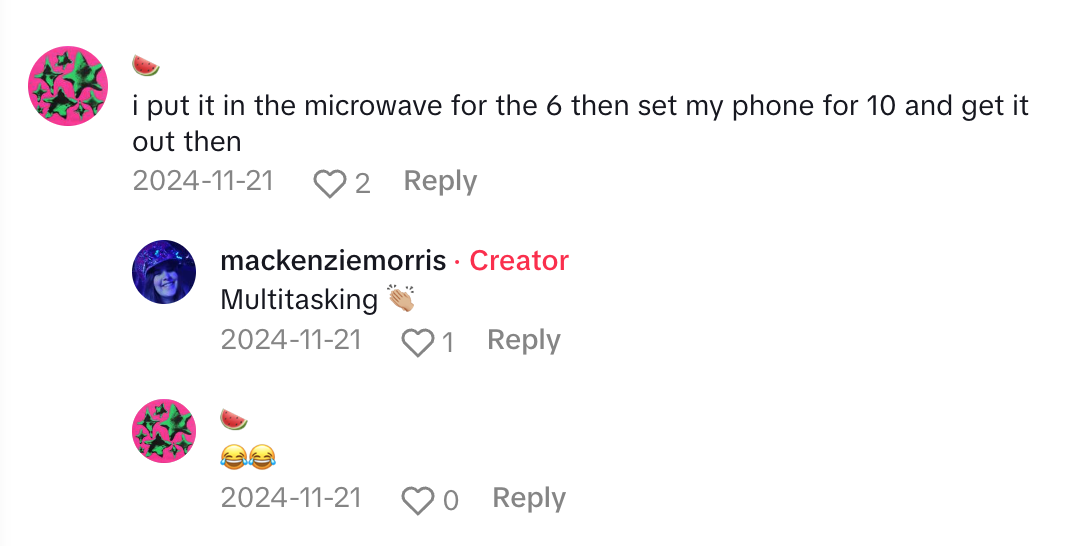1082x546 pixels.
Task: Click the date under the laughing emoji reply
Action: 291,498
